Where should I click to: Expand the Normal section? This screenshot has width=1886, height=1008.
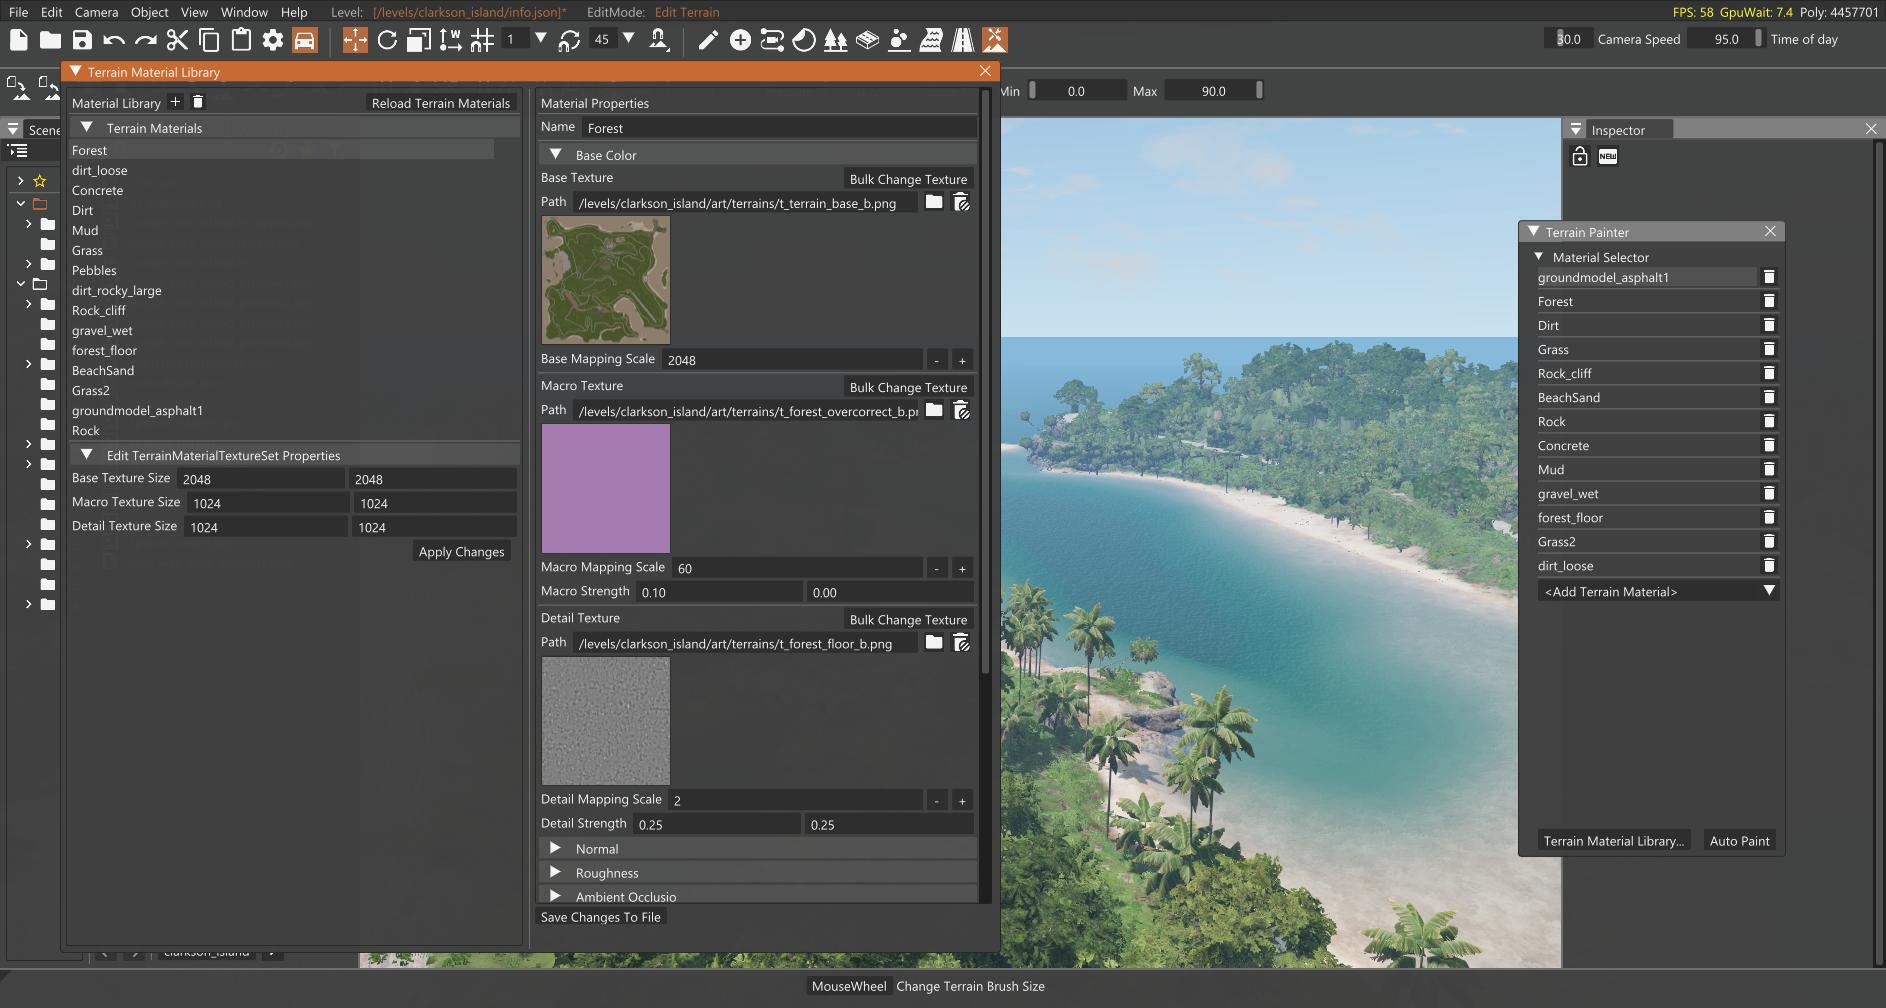(x=556, y=848)
